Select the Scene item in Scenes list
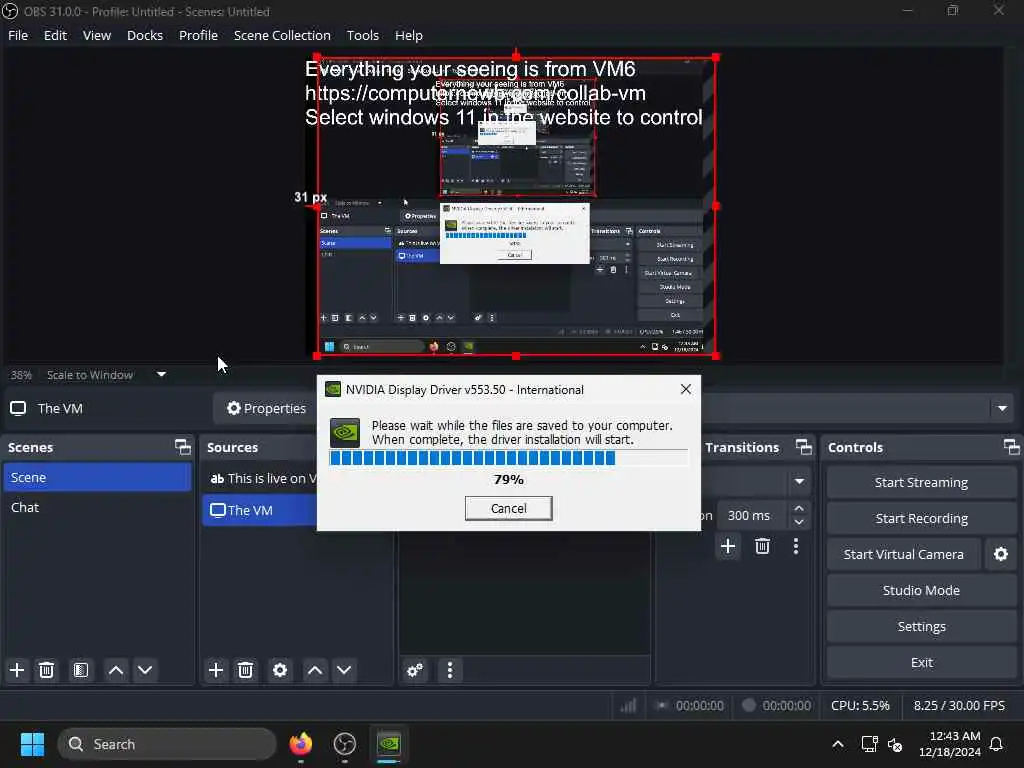This screenshot has width=1024, height=768. pos(97,477)
